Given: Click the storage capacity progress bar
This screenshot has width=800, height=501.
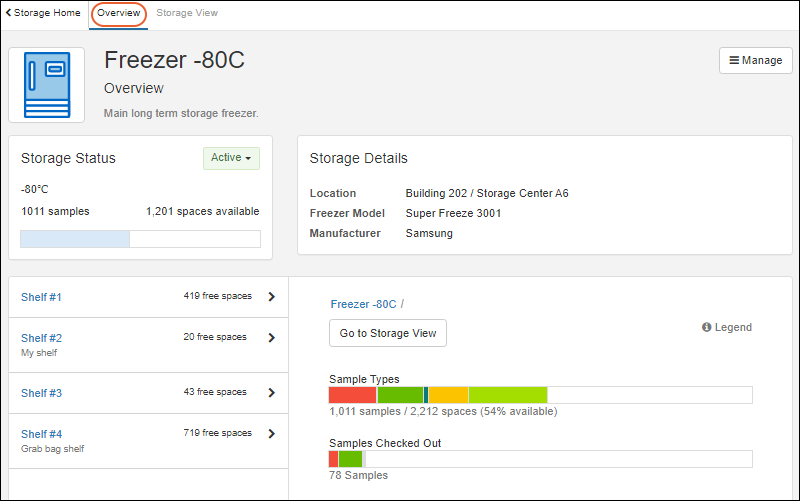Looking at the screenshot, I should coord(140,239).
